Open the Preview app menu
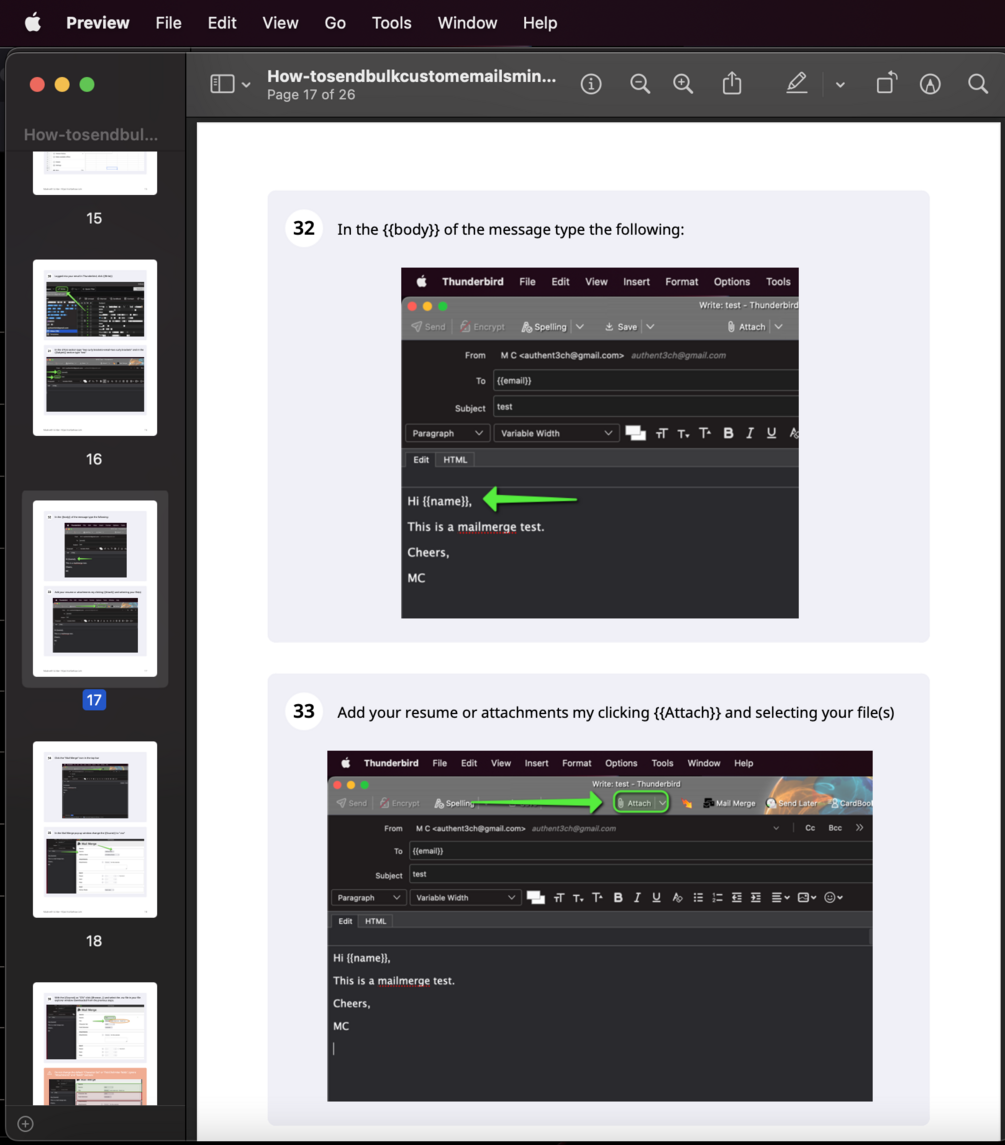 pos(98,23)
